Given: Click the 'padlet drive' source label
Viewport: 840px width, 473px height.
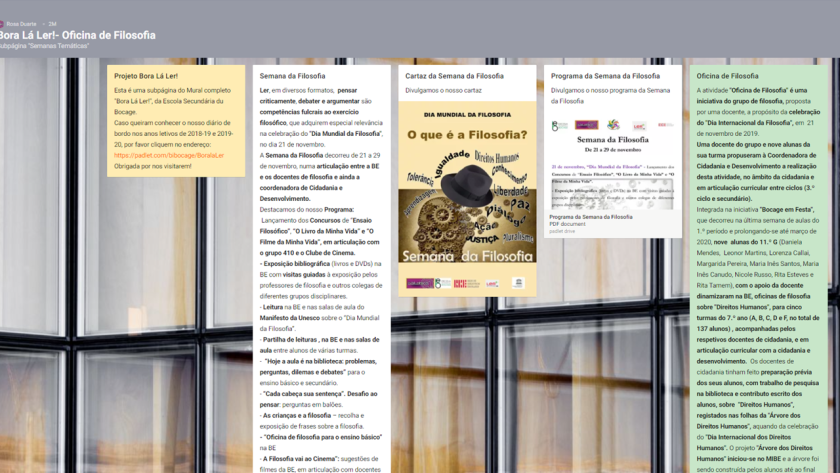Looking at the screenshot, I should [562, 230].
